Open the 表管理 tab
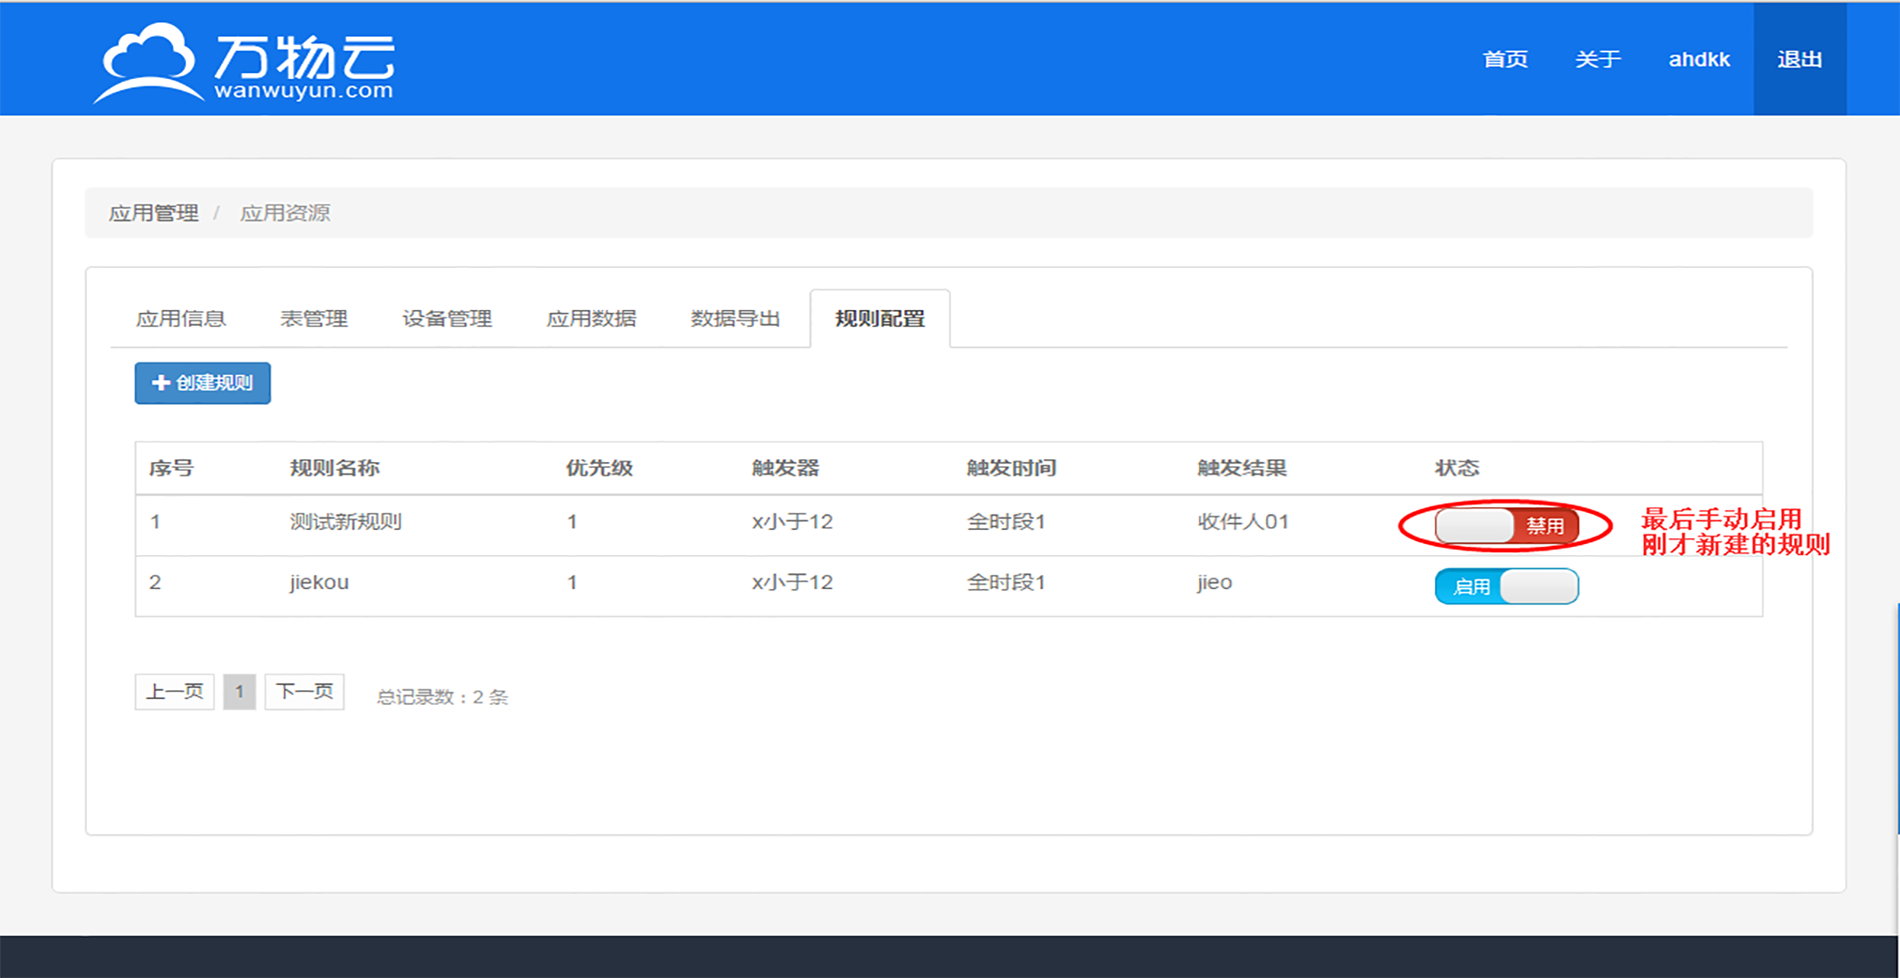The height and width of the screenshot is (978, 1900). pyautogui.click(x=314, y=319)
